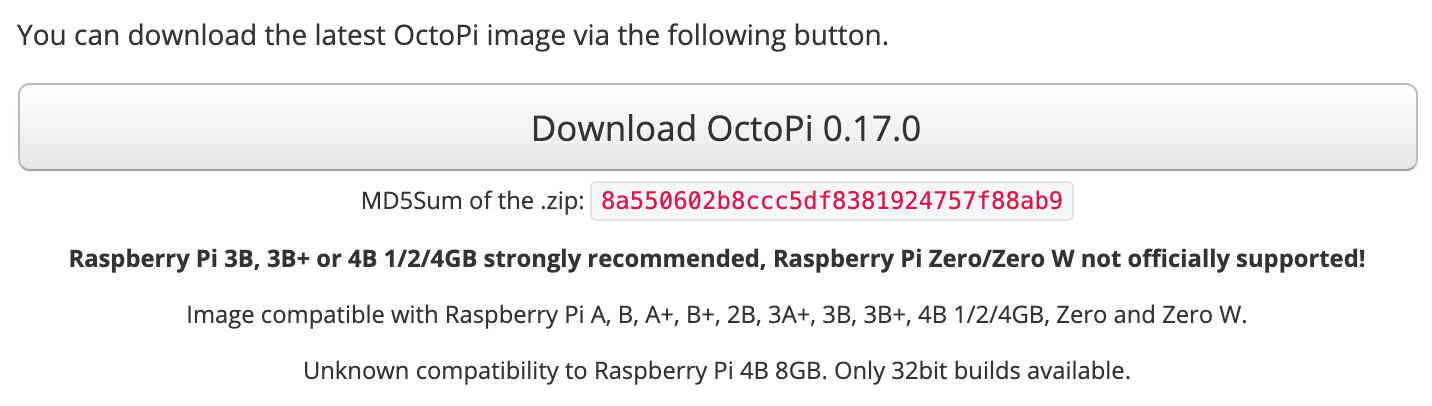
Task: Click the "You can download" text at the start
Action: pos(108,37)
